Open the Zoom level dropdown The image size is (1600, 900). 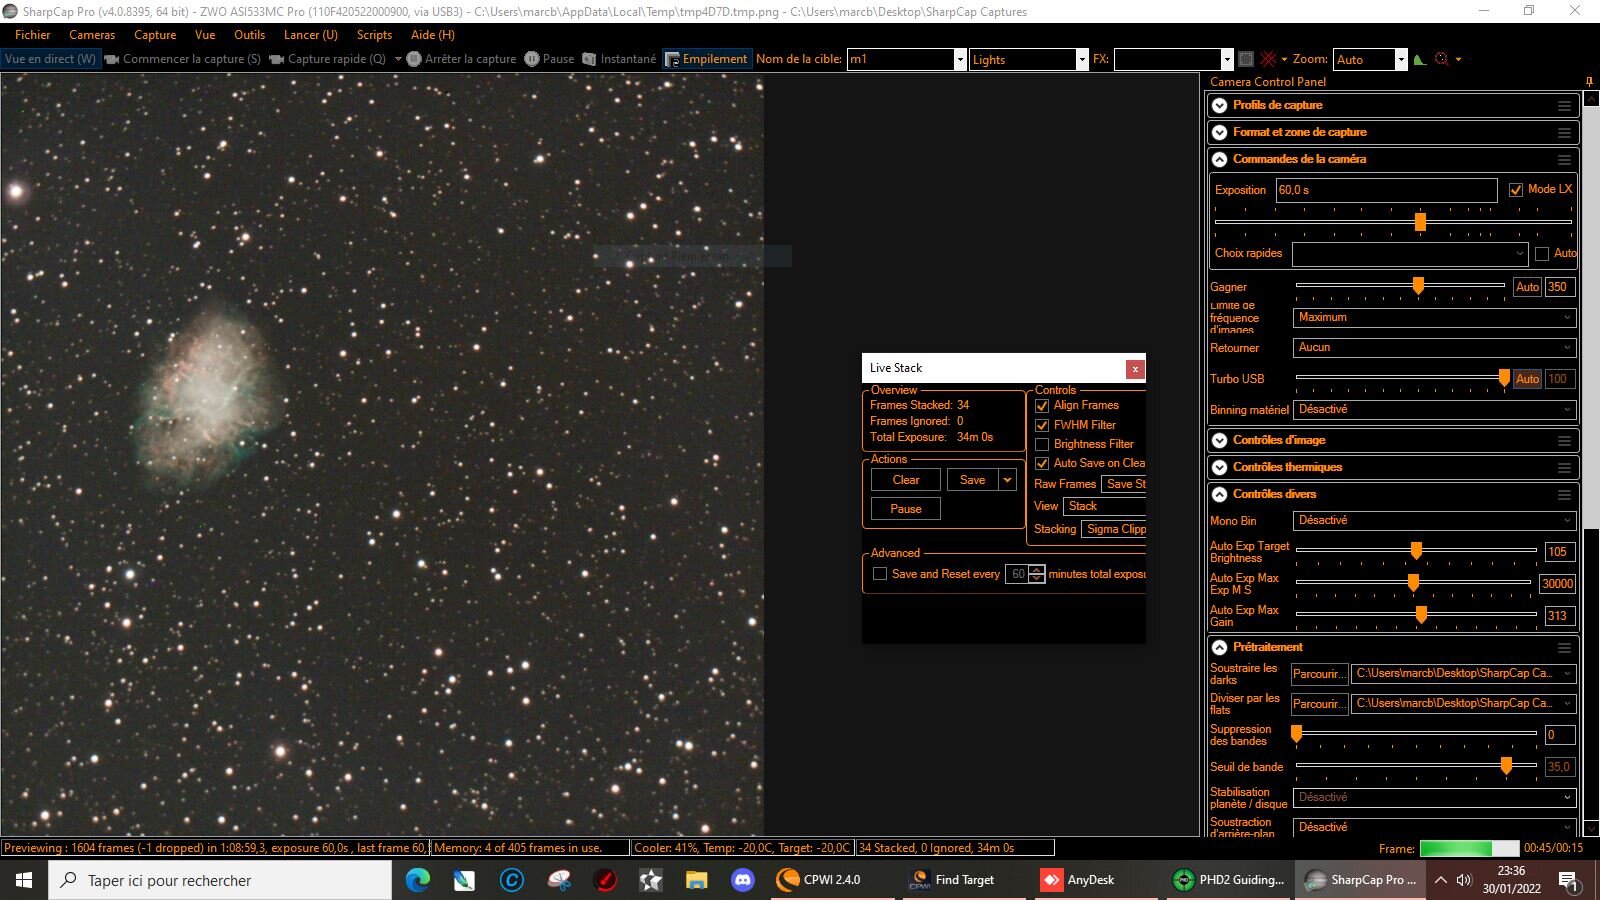1401,59
